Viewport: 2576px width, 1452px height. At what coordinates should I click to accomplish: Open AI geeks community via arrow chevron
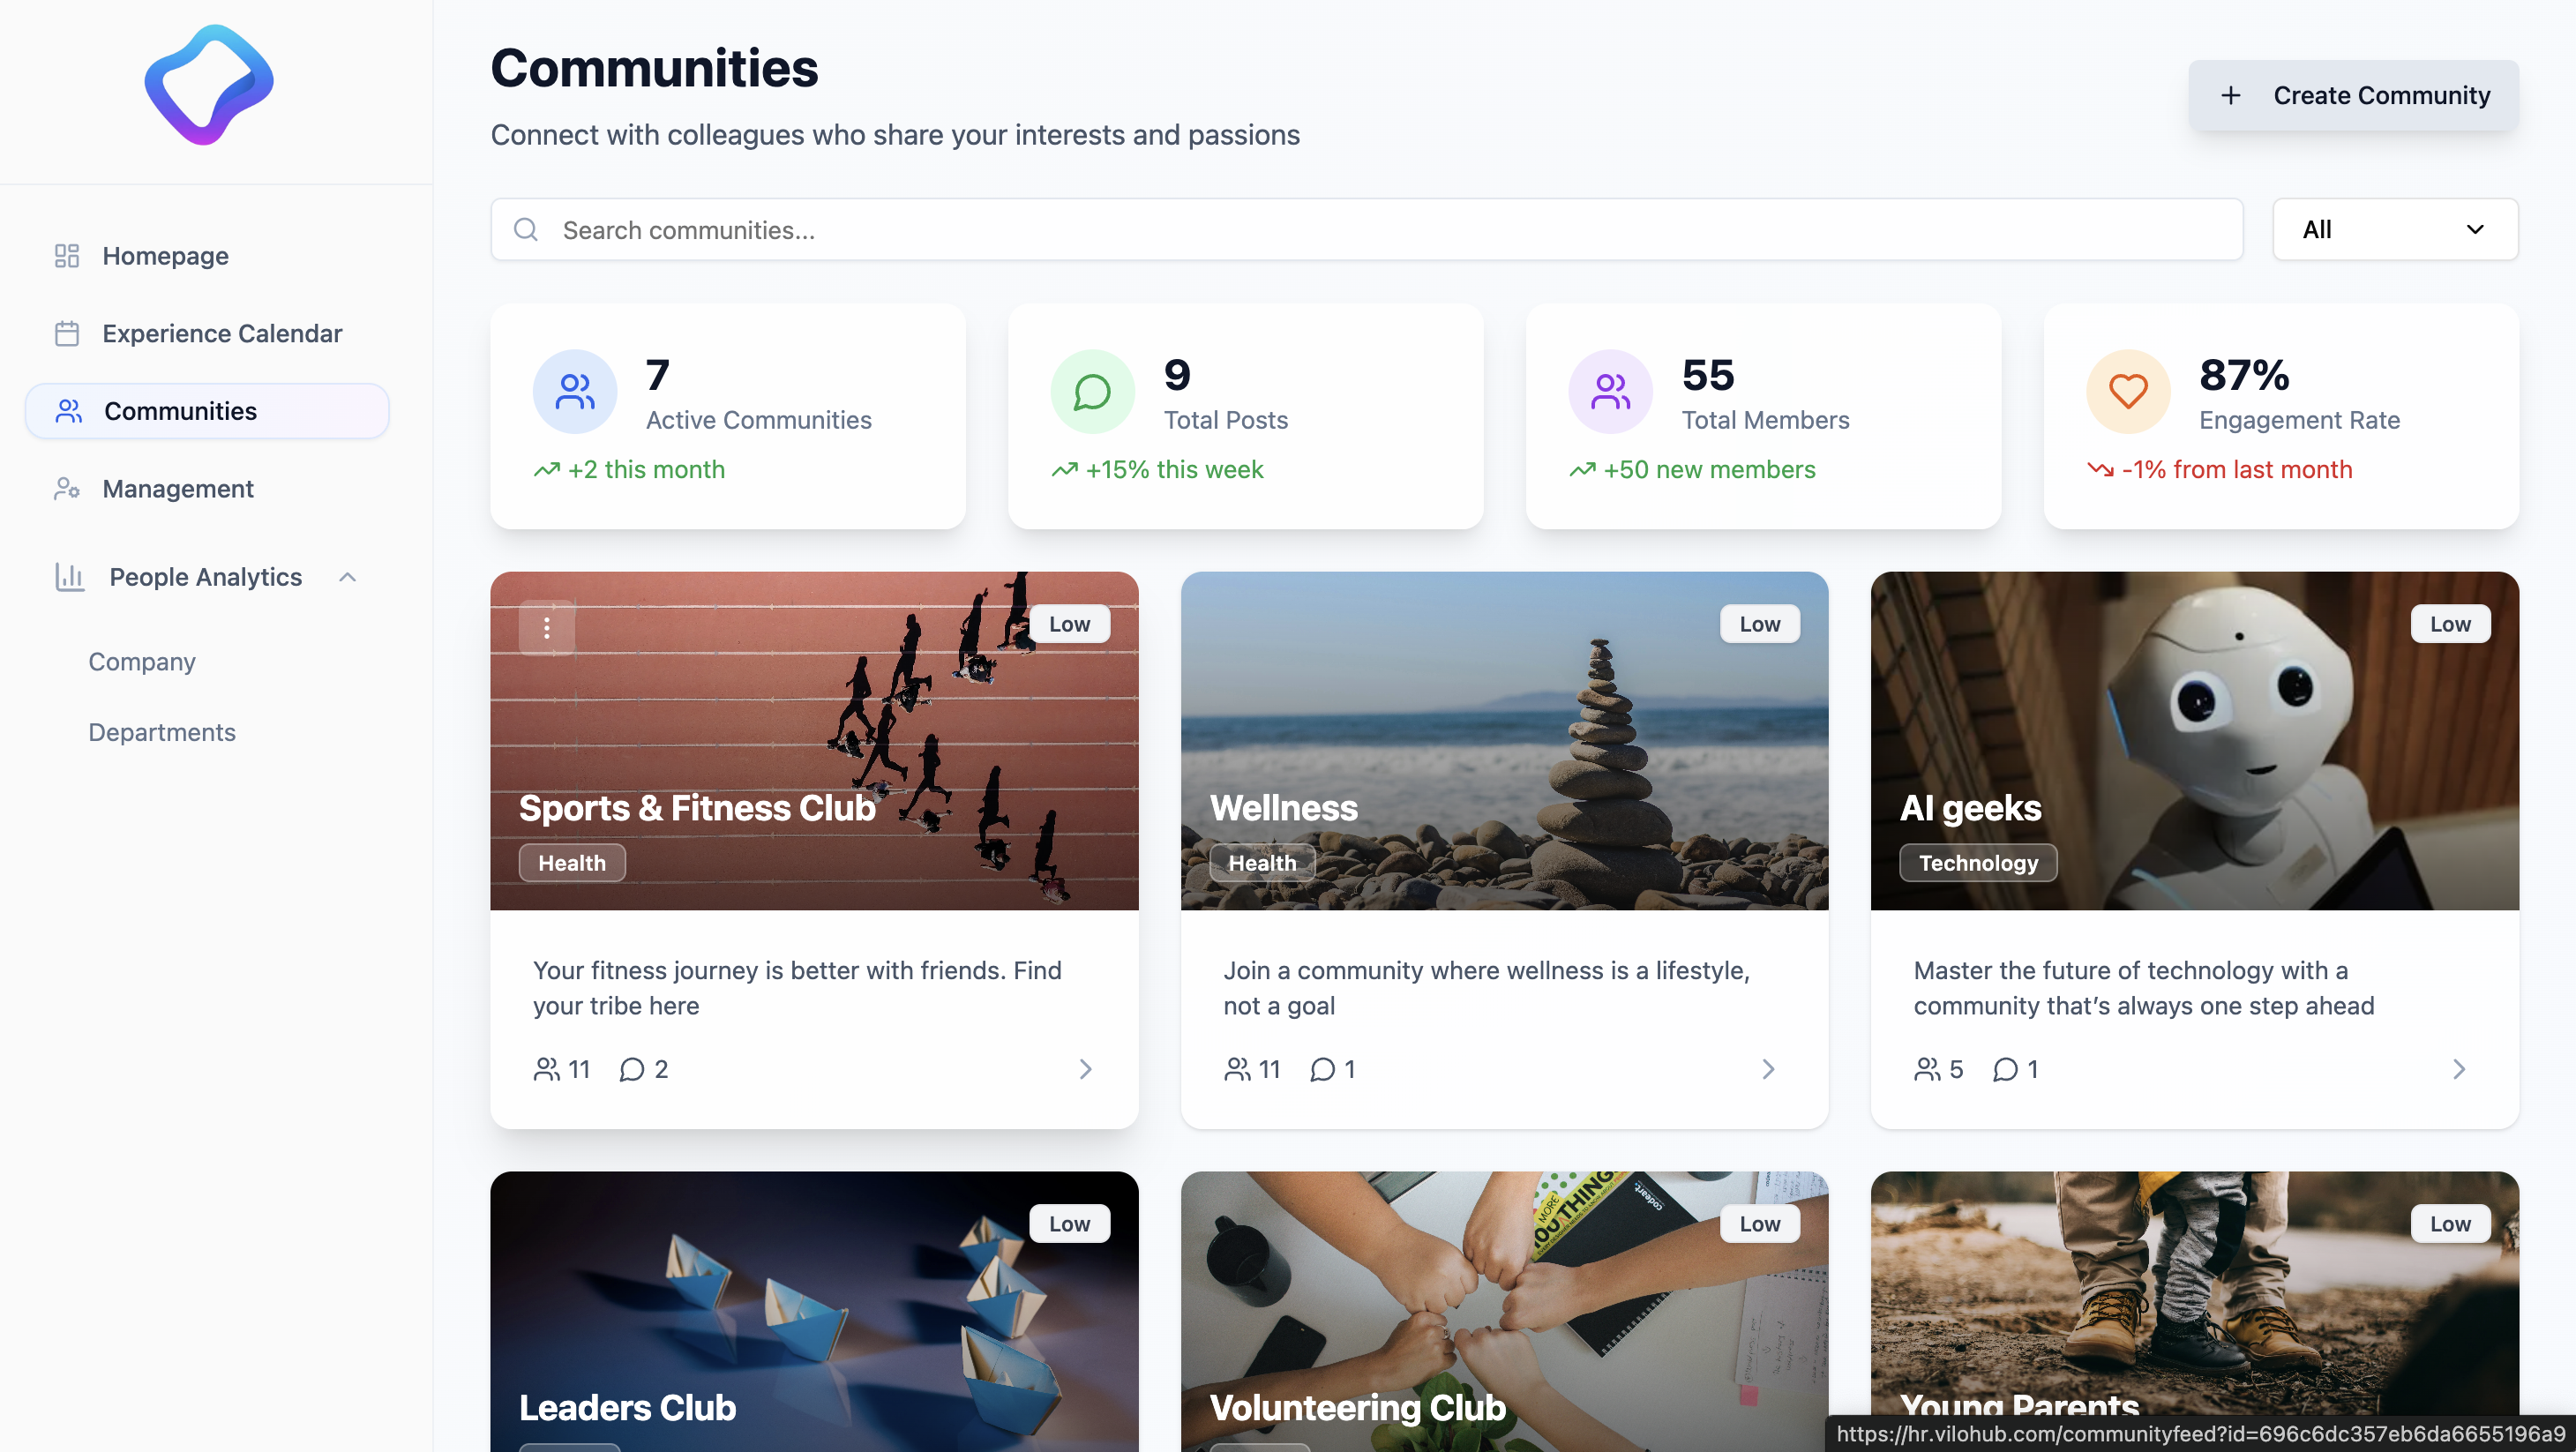2460,1069
